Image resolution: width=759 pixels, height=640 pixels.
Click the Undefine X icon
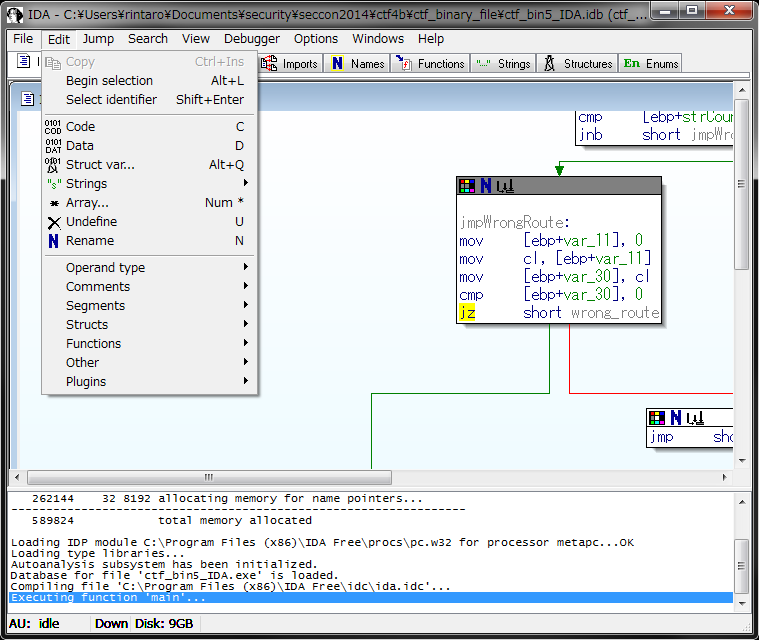54,222
